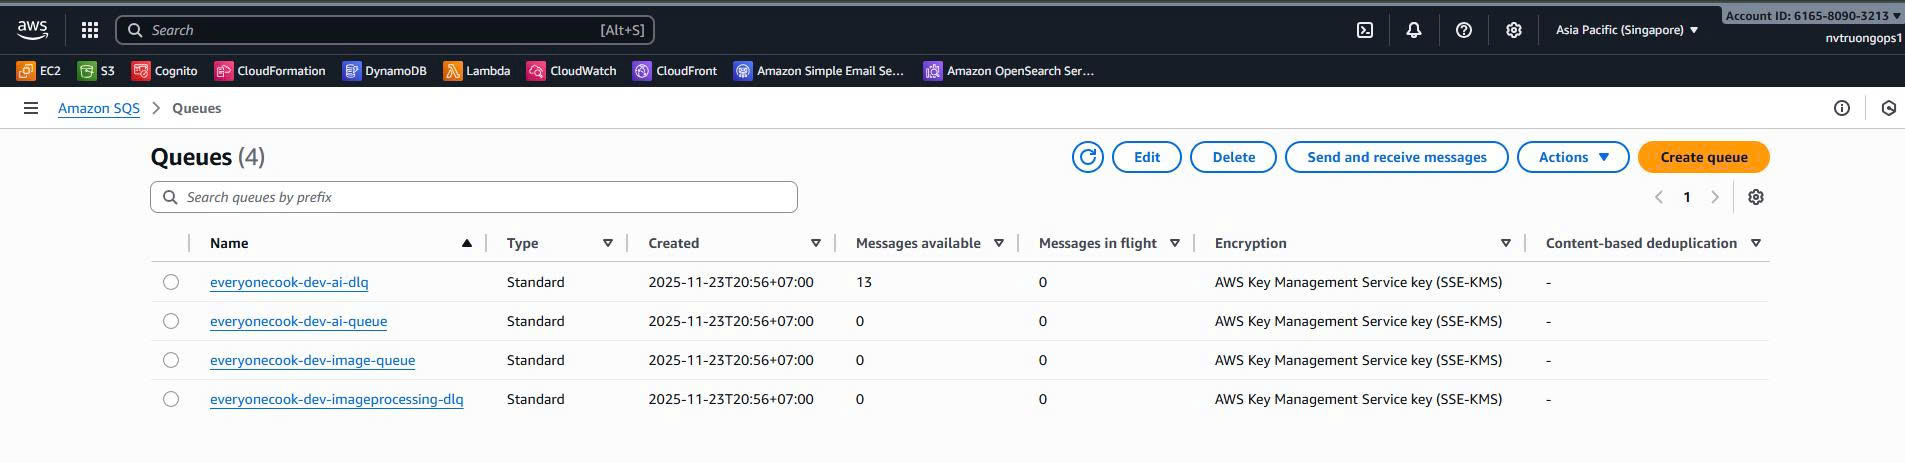Click the Queues breadcrumb text
The image size is (1905, 463).
point(196,108)
